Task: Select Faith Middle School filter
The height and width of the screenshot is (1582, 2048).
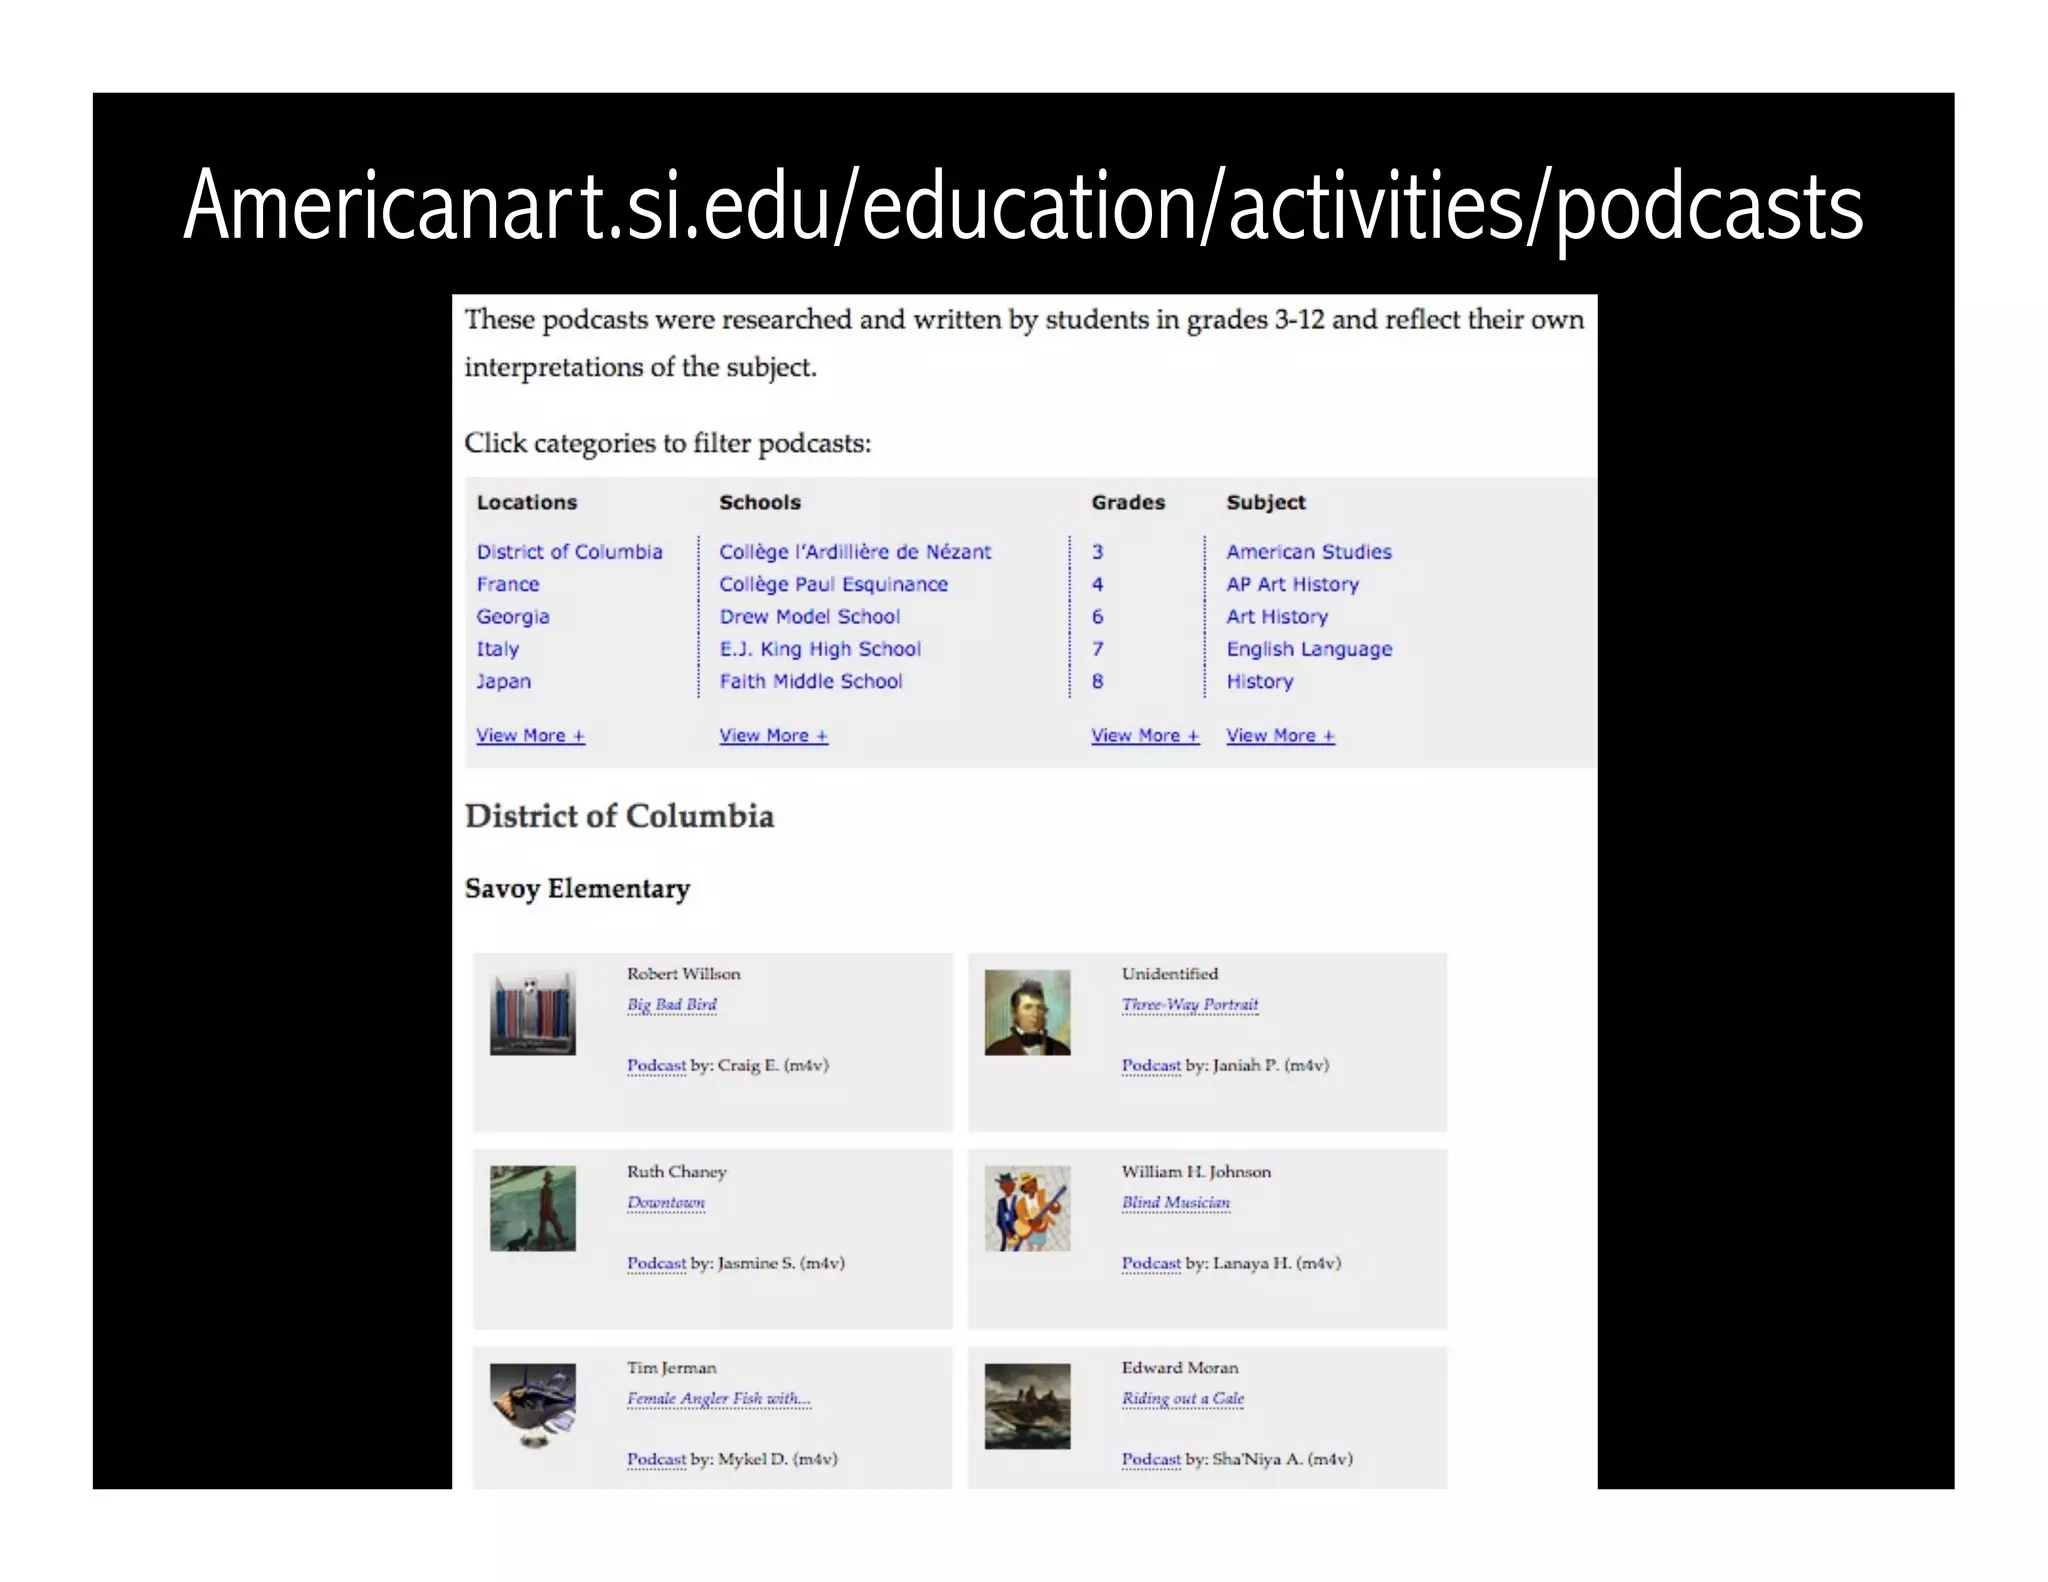Action: [x=810, y=681]
